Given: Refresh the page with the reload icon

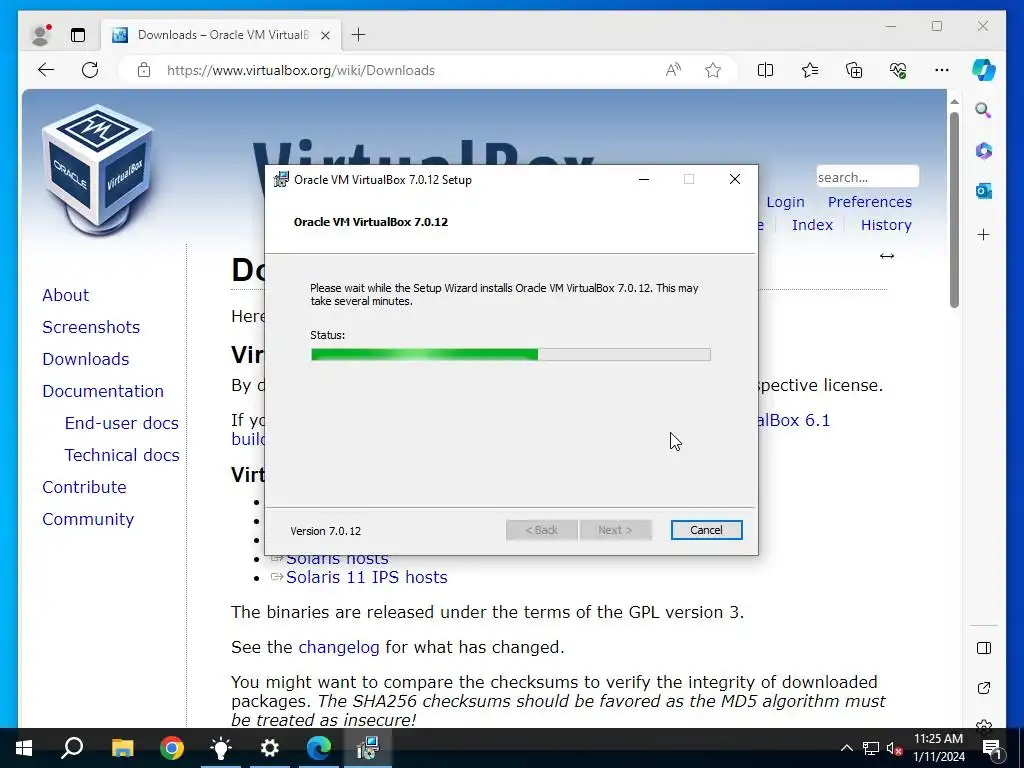Looking at the screenshot, I should tap(90, 70).
